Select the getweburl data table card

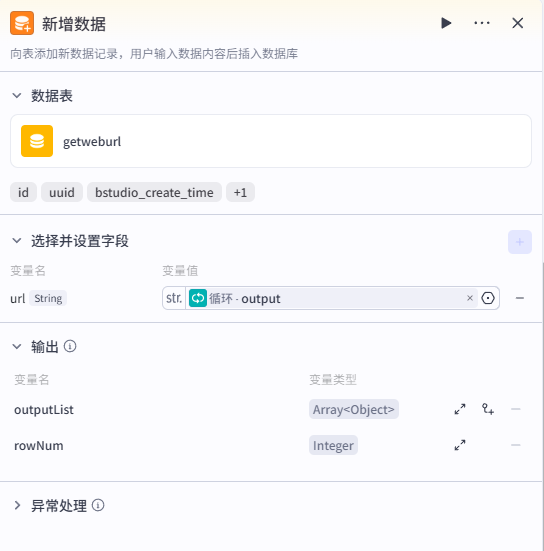tap(271, 141)
